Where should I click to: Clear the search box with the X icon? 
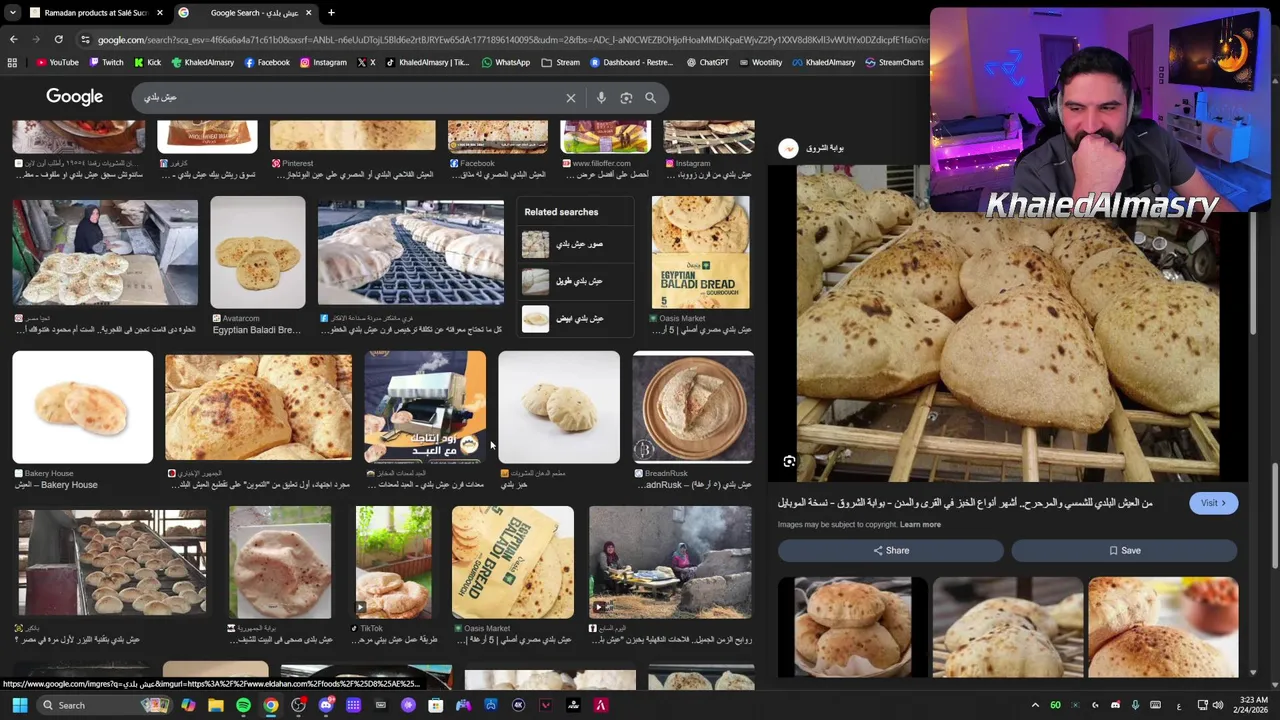[x=571, y=98]
